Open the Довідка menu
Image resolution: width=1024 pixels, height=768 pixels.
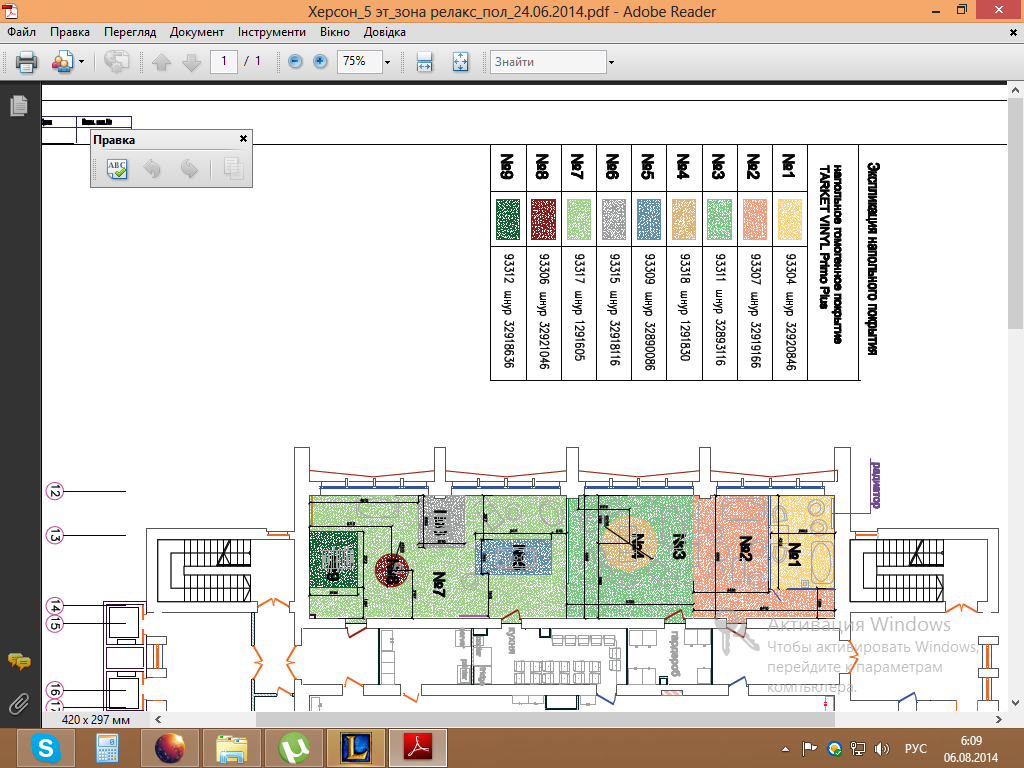(385, 32)
